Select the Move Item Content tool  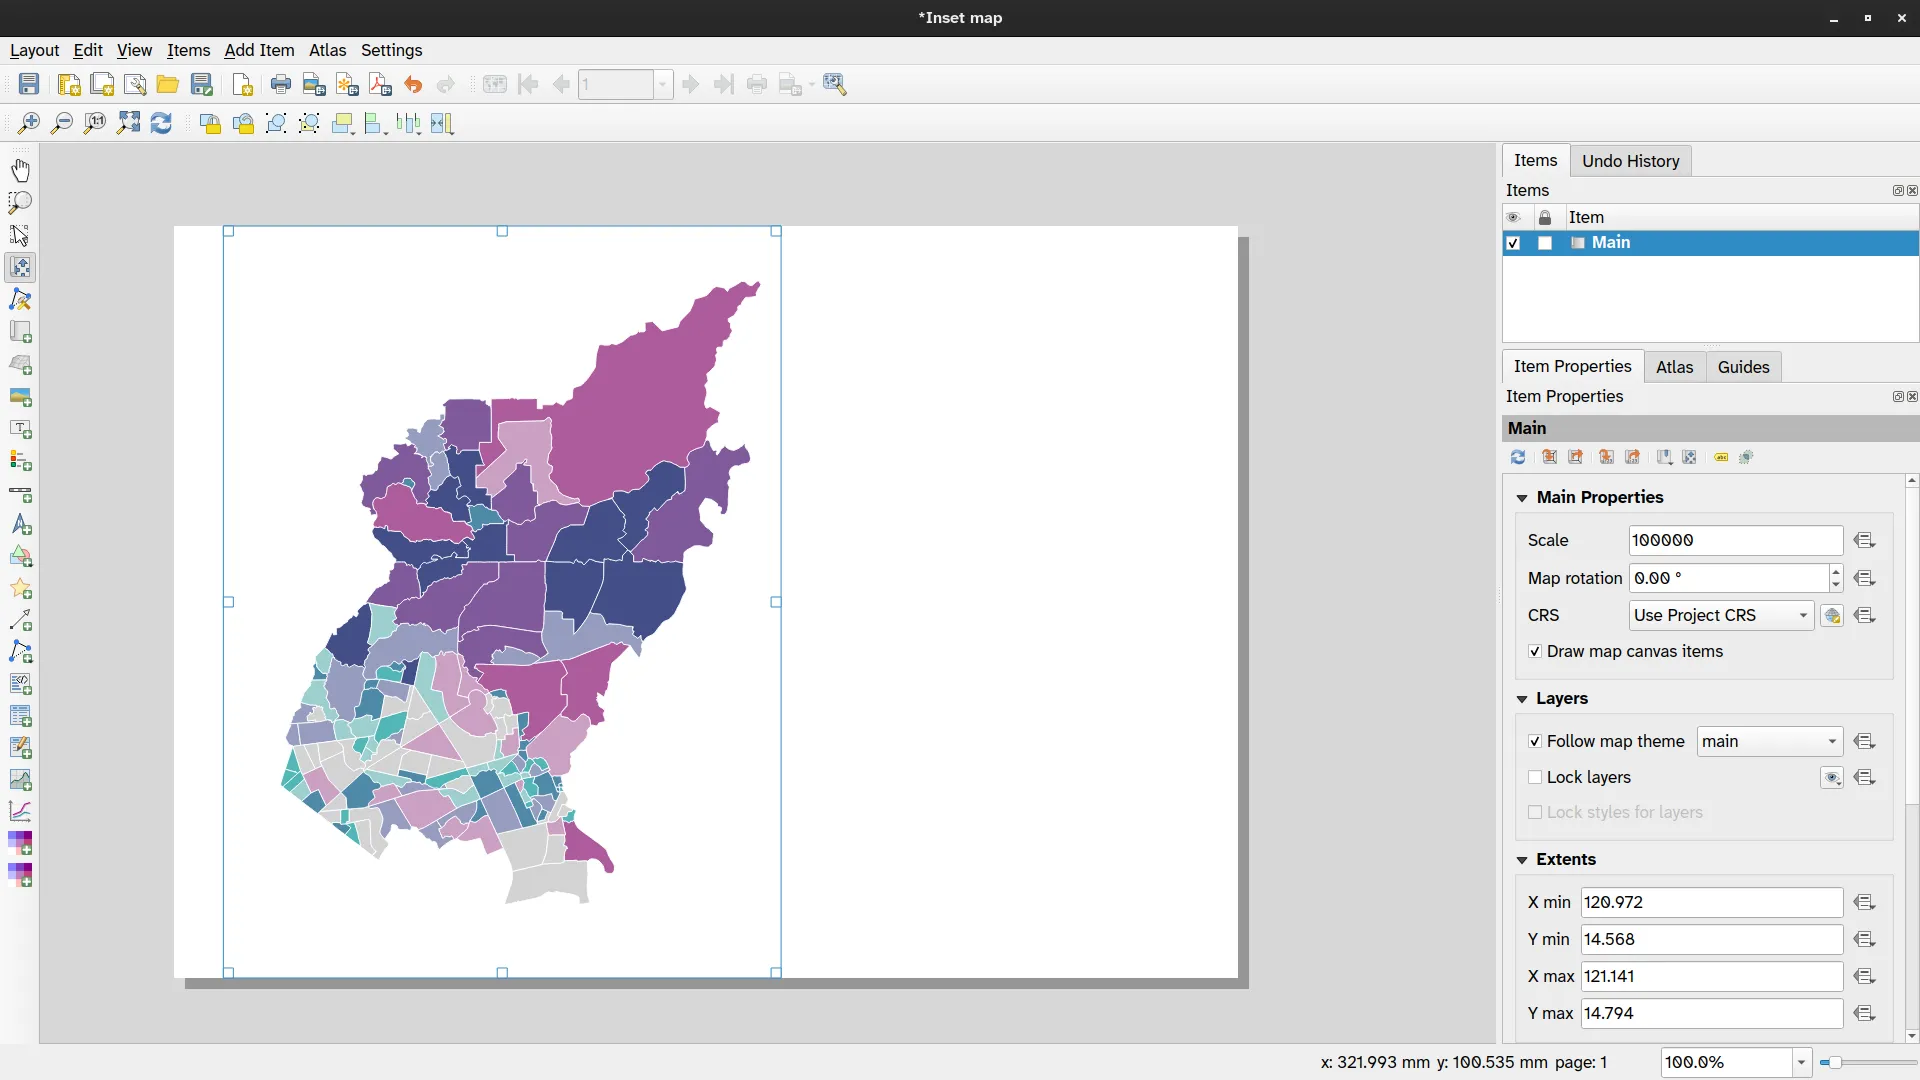click(x=20, y=267)
